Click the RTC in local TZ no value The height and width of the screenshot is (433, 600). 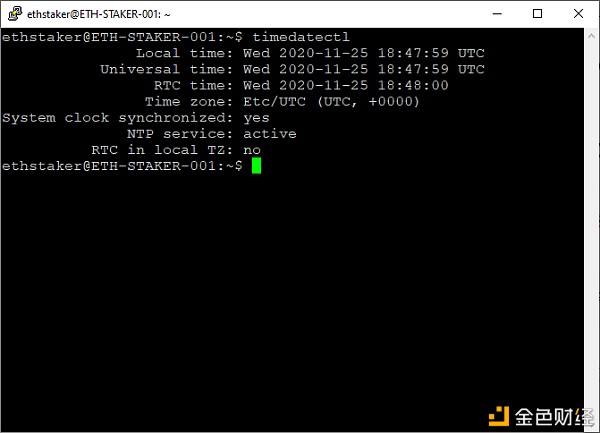(x=252, y=150)
